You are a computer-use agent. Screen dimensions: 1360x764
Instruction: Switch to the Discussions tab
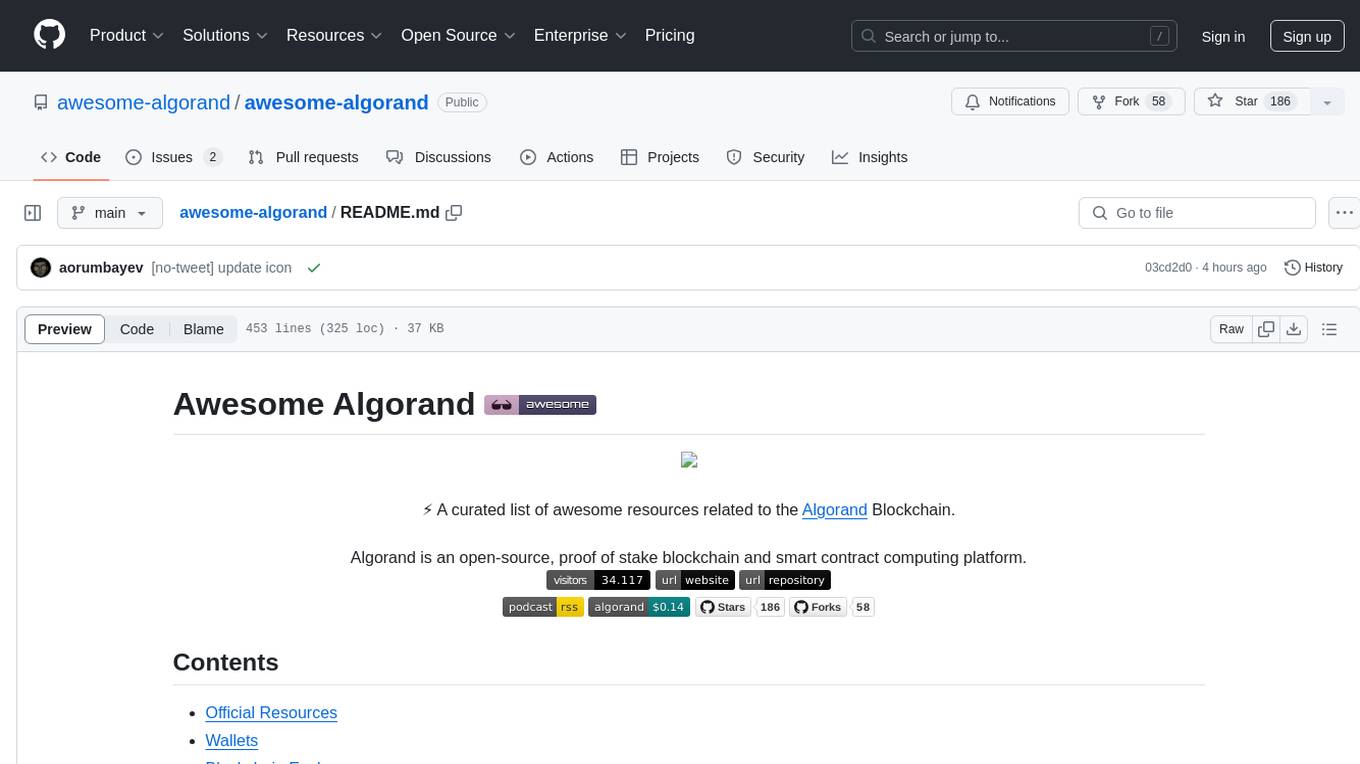(438, 157)
